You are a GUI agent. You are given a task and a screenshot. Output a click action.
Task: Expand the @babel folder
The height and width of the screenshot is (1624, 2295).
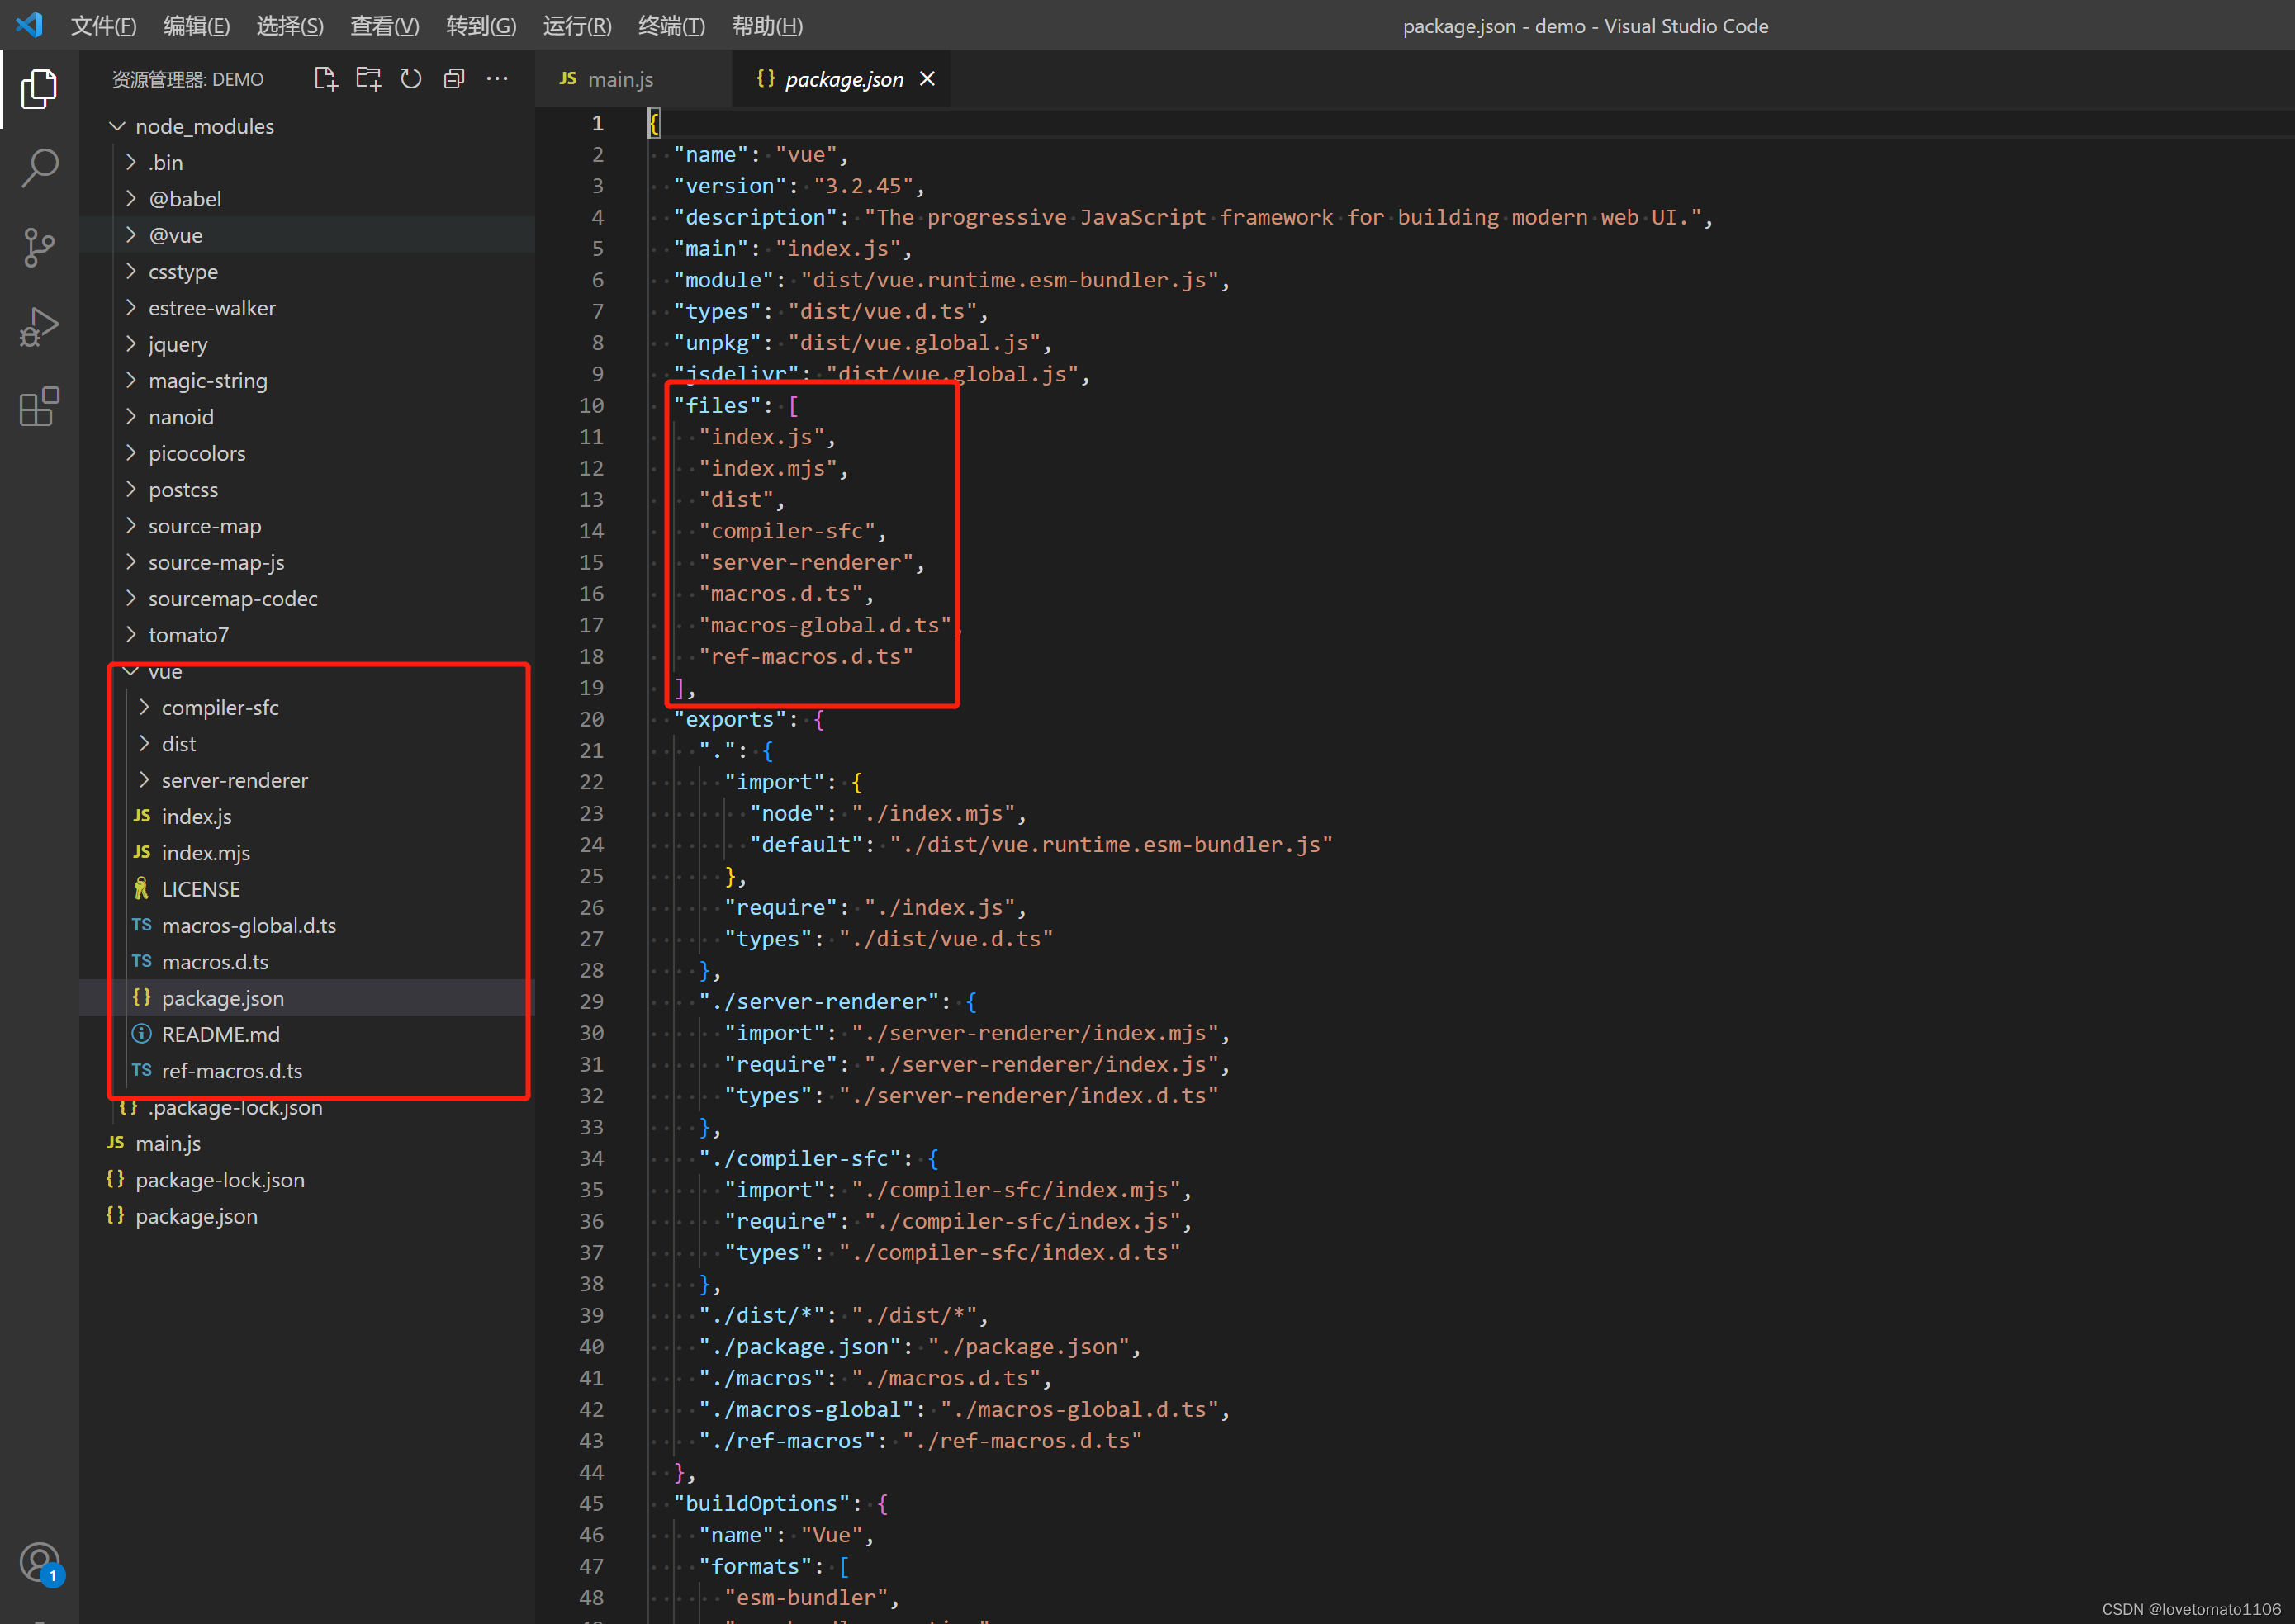307,199
